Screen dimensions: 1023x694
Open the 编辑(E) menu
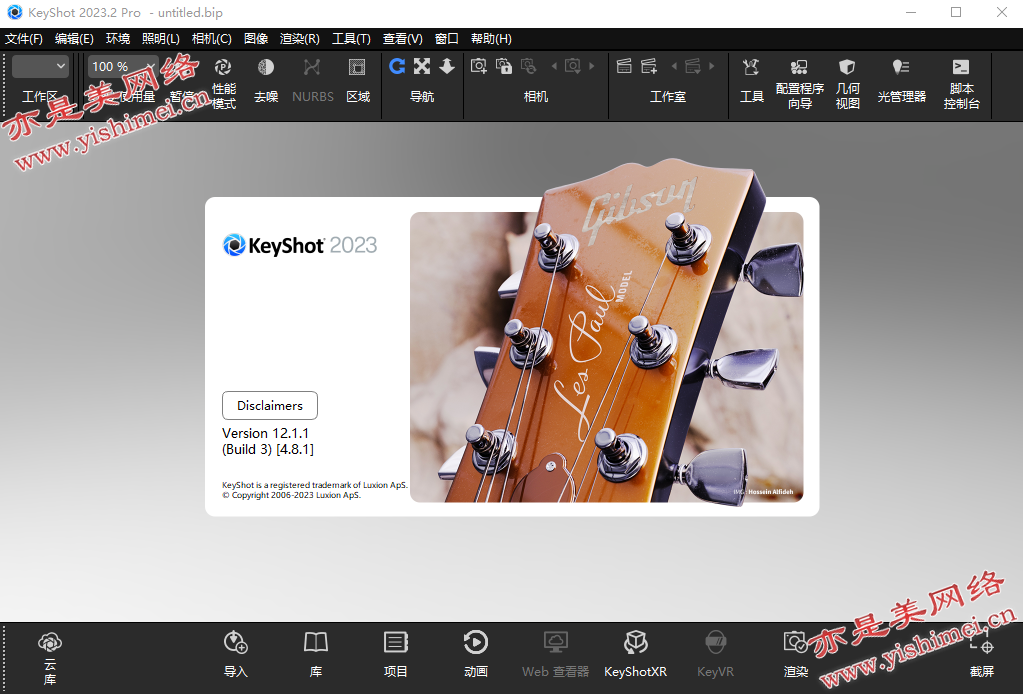pos(74,38)
